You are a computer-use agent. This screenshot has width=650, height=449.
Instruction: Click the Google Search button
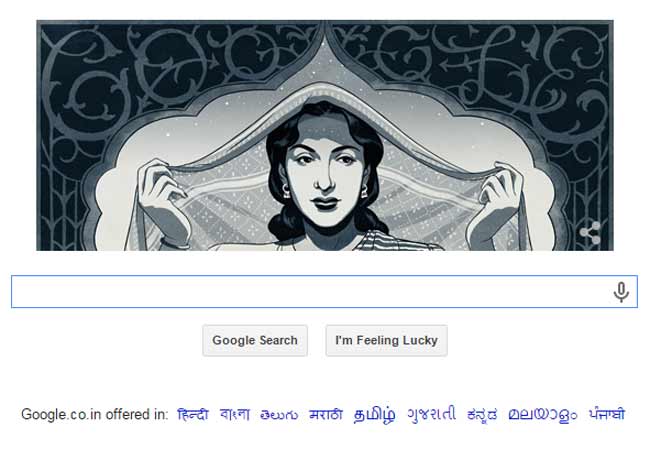[255, 340]
